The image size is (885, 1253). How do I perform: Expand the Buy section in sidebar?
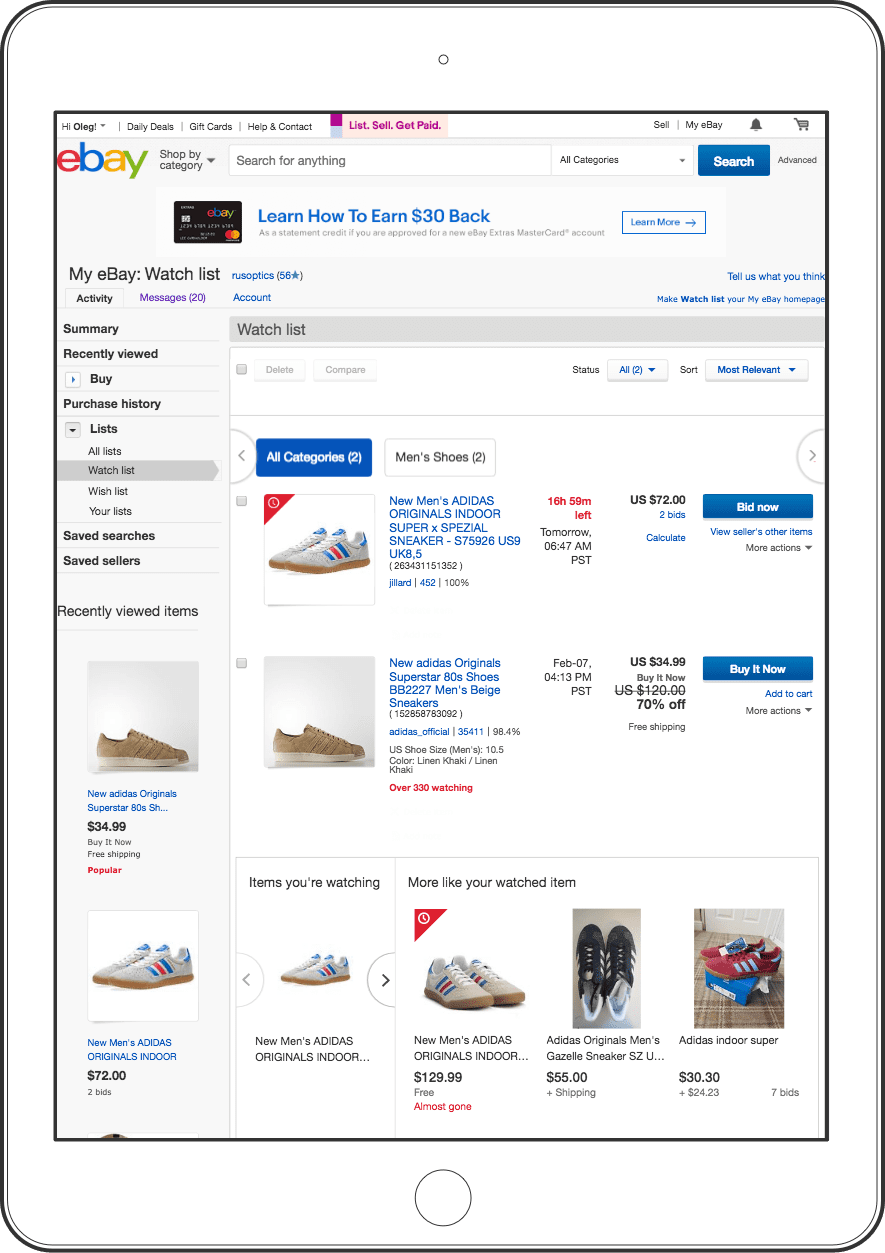pos(72,380)
